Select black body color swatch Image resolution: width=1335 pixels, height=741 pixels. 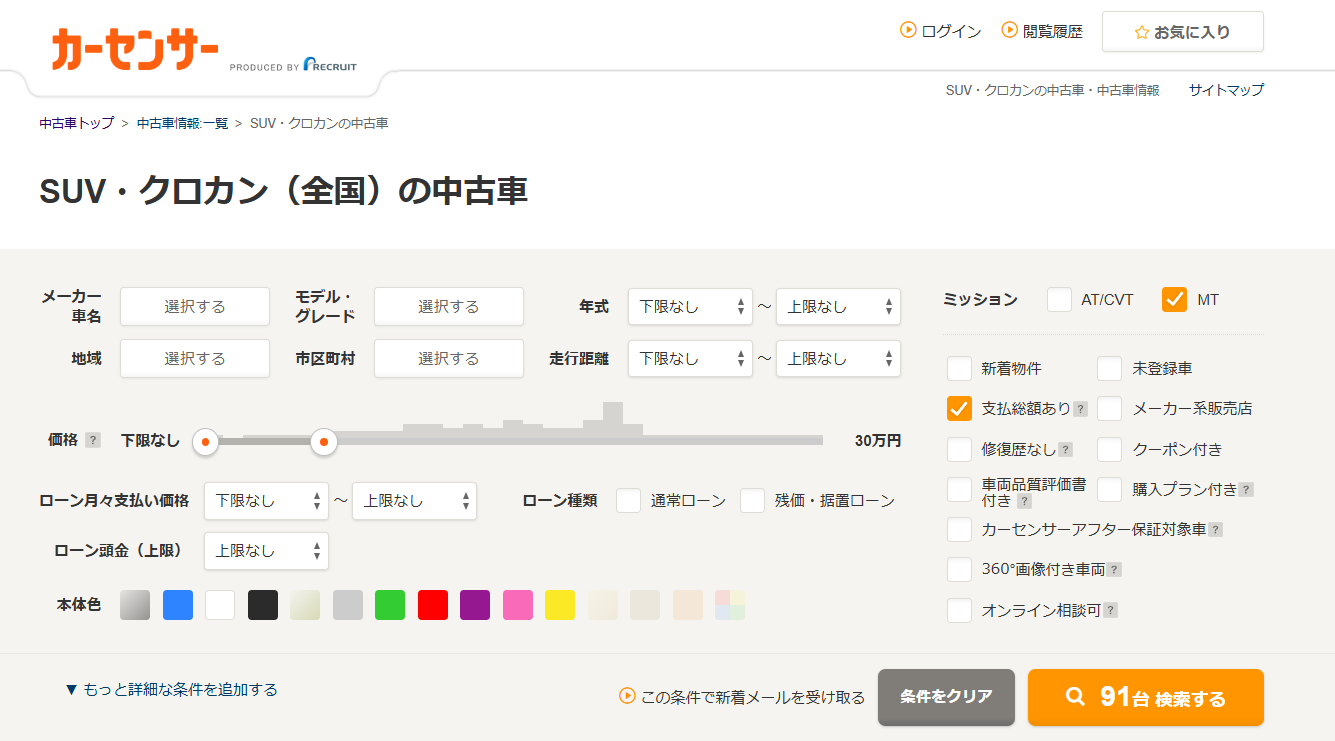pyautogui.click(x=262, y=605)
